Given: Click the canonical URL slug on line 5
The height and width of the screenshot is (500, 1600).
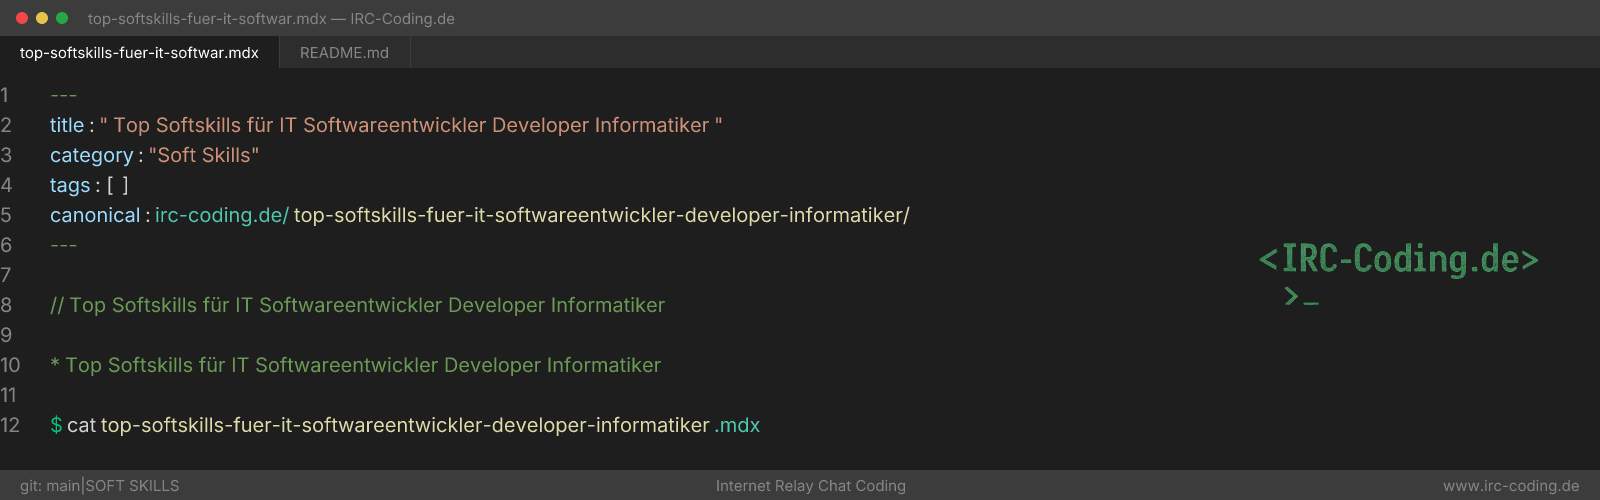Looking at the screenshot, I should (x=602, y=215).
